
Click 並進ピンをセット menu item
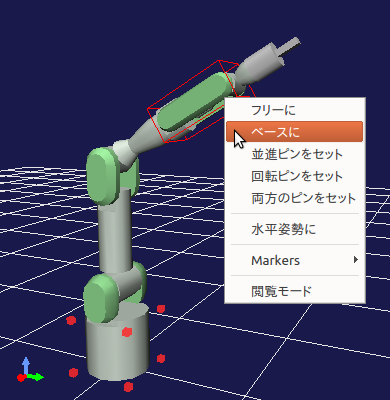coord(295,154)
